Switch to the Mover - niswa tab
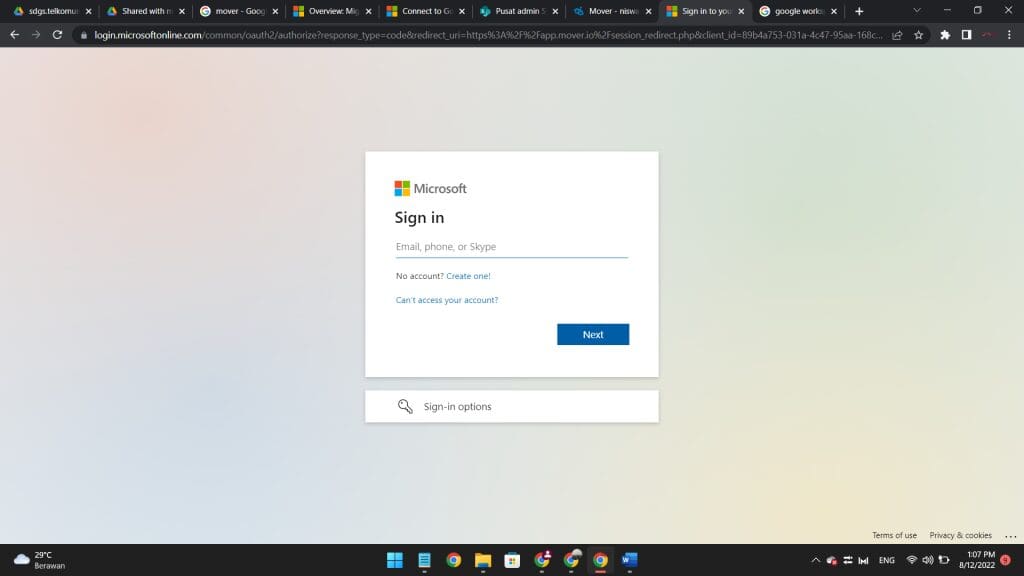This screenshot has height=576, width=1024. [x=612, y=11]
